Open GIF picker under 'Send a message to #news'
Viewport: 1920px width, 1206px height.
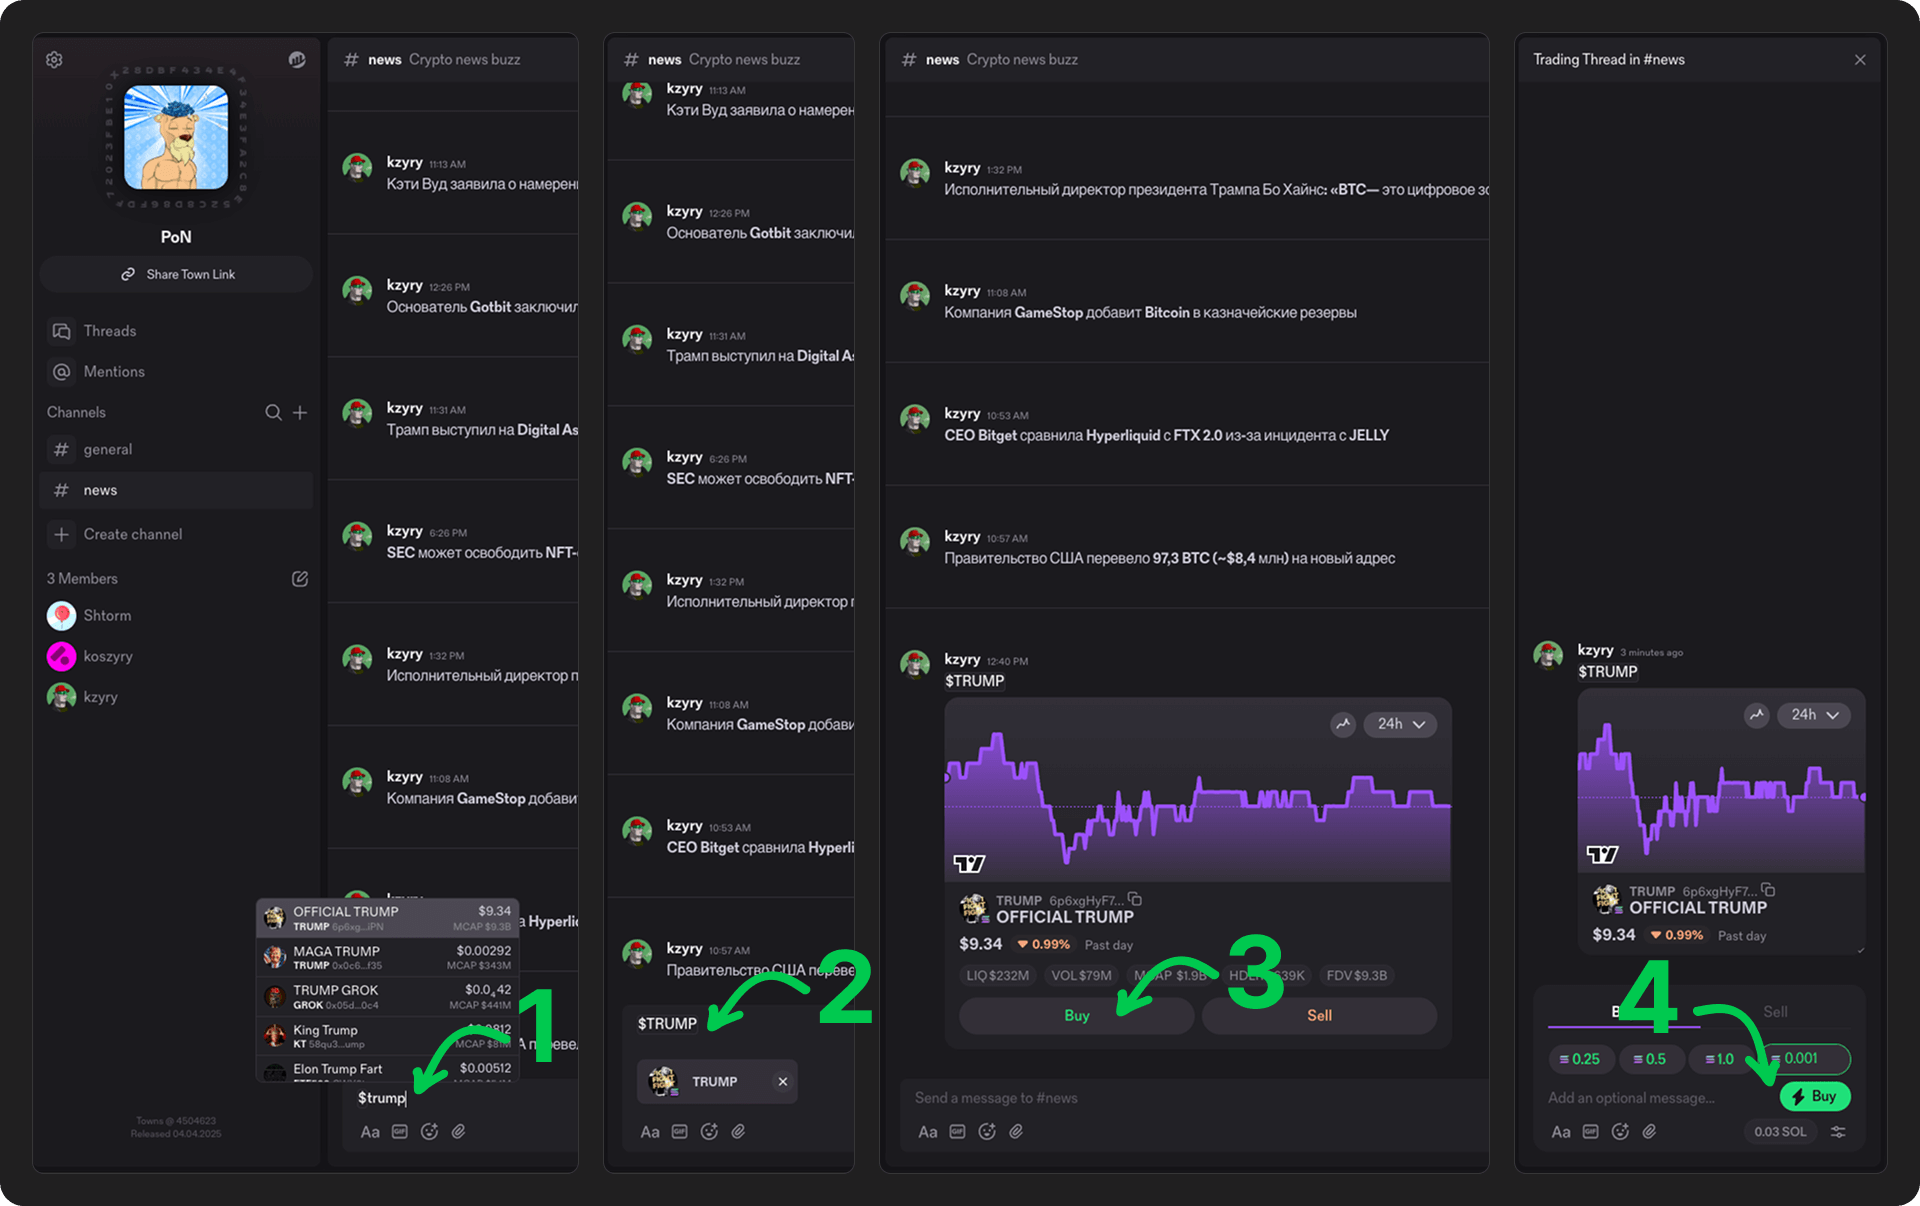point(958,1132)
